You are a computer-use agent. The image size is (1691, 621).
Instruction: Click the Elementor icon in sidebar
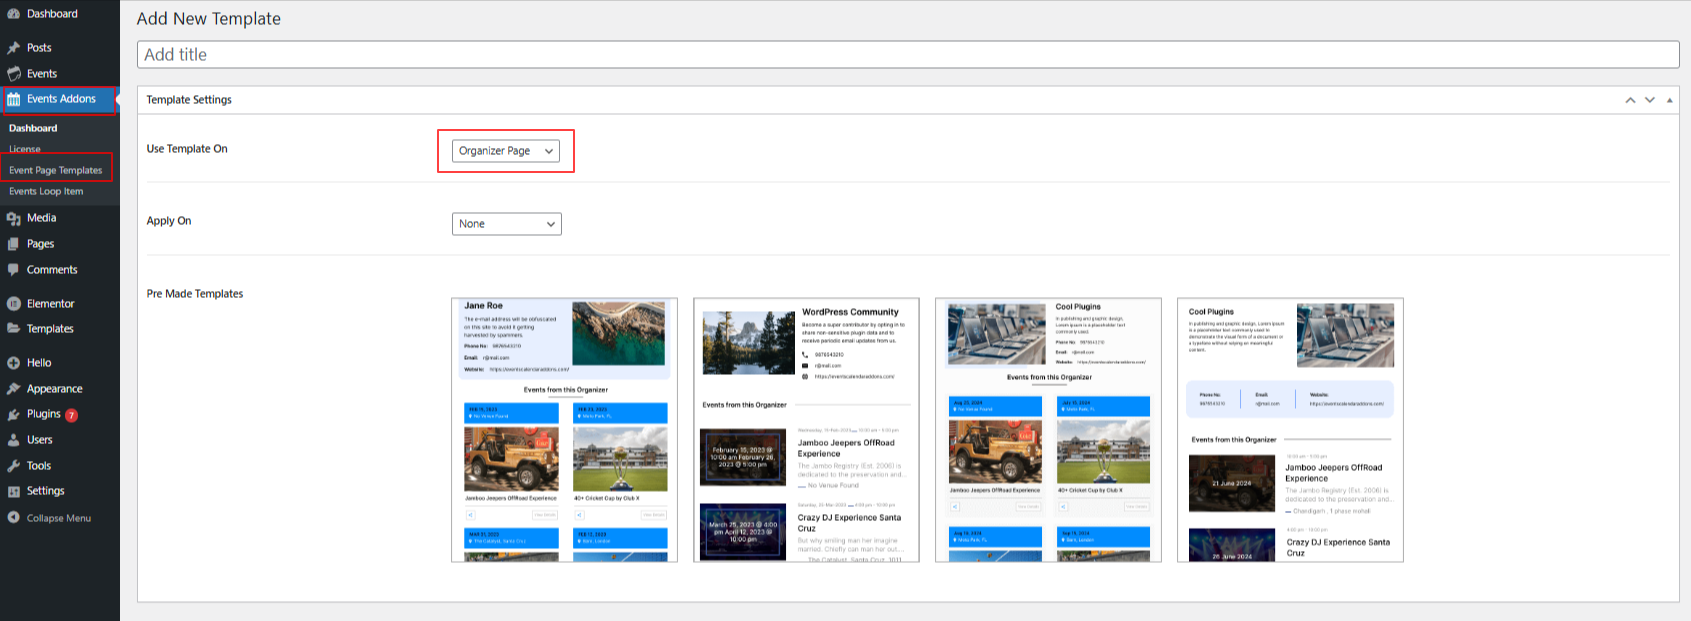pos(14,304)
